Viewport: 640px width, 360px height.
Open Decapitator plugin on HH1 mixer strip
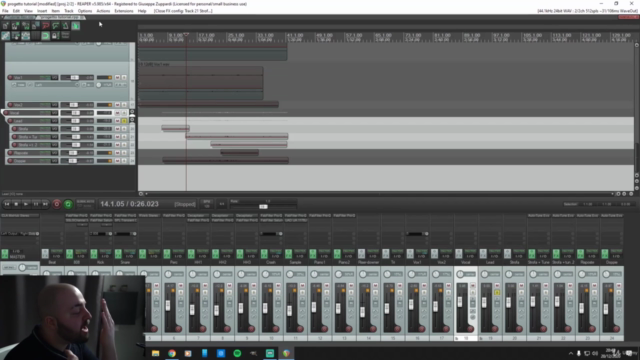click(x=198, y=216)
